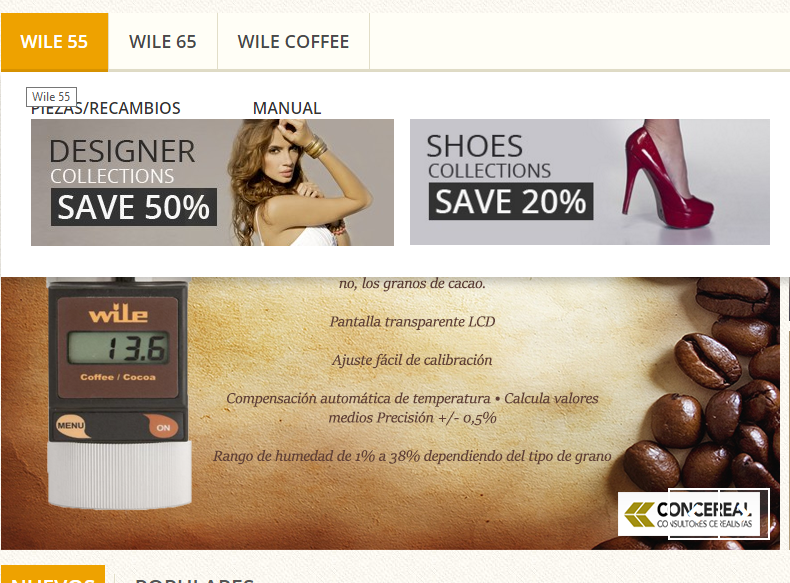Viewport: 790px width, 583px height.
Task: Click the Shoes Collections banner
Action: pyautogui.click(x=589, y=182)
